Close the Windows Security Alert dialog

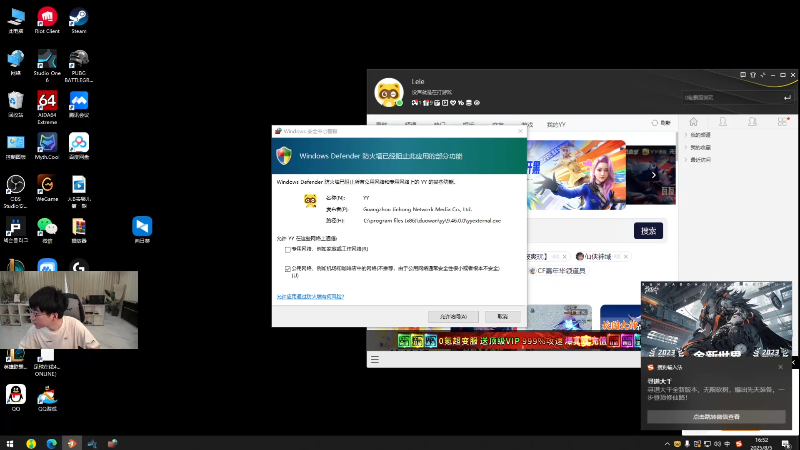520,131
